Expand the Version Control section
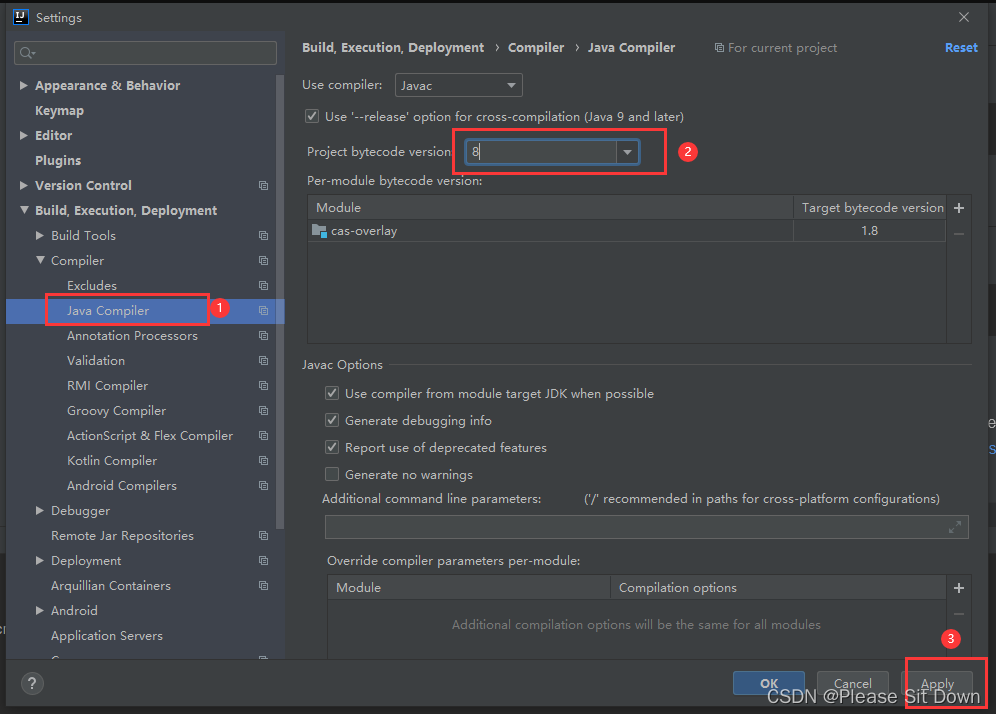This screenshot has width=996, height=714. [x=24, y=185]
